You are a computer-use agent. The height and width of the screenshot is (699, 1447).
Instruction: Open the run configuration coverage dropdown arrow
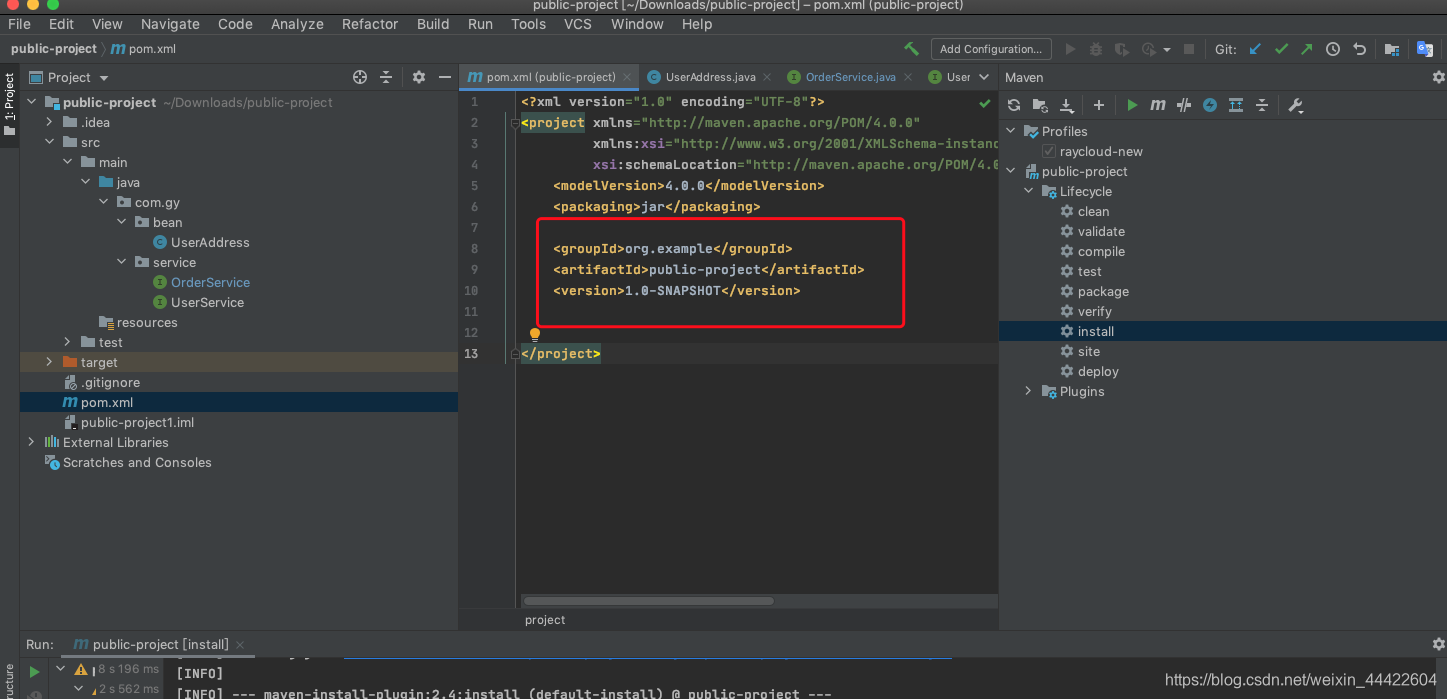[1167, 49]
